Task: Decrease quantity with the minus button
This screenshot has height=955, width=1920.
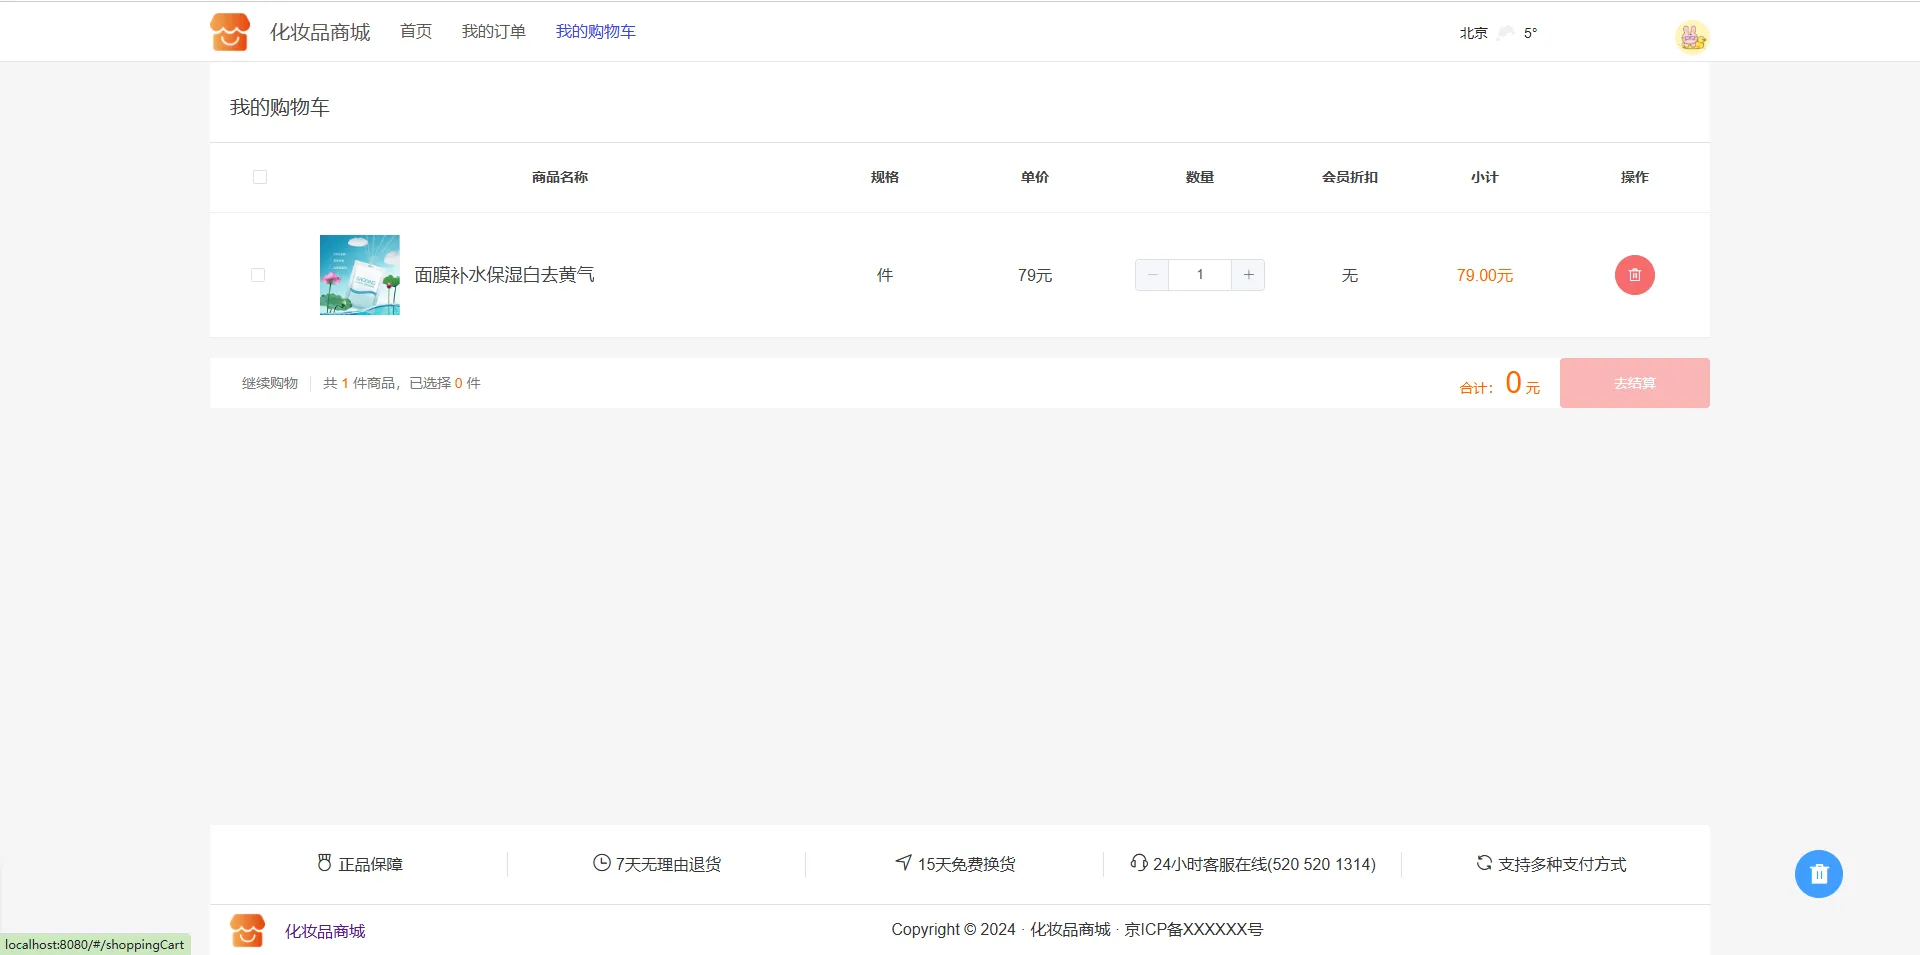Action: point(1152,275)
